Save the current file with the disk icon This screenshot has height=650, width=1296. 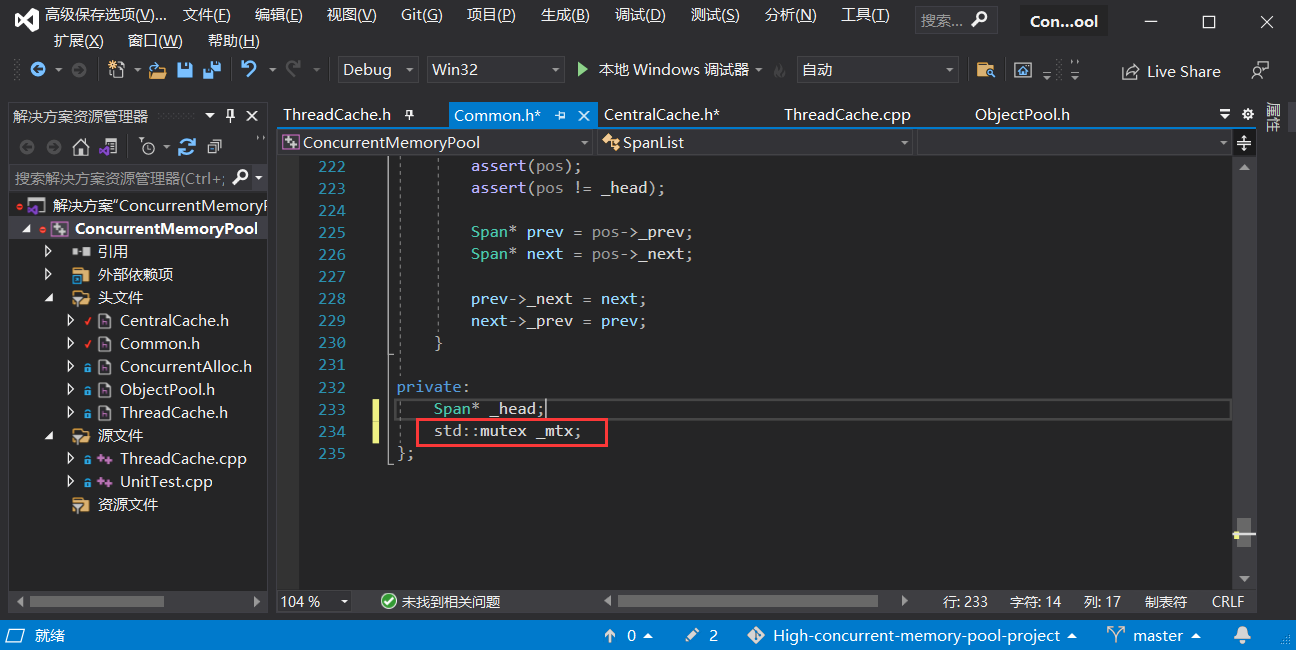click(185, 70)
